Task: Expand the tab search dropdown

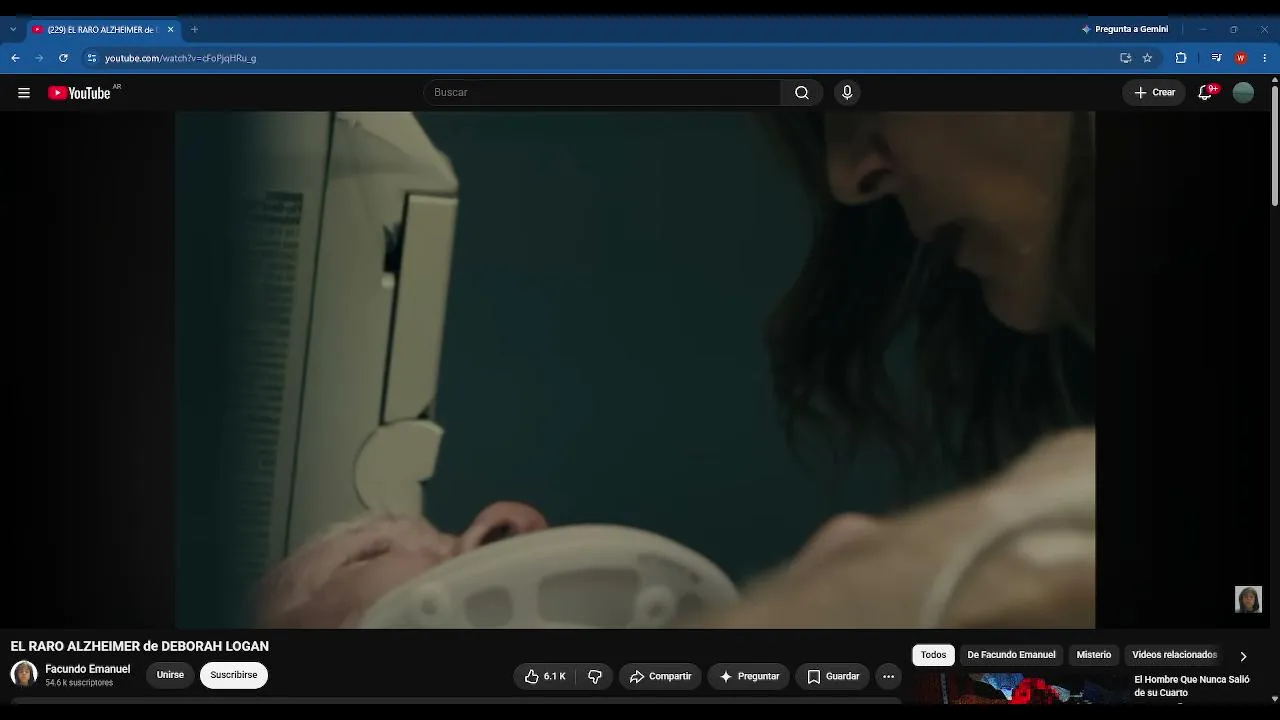Action: (x=13, y=30)
